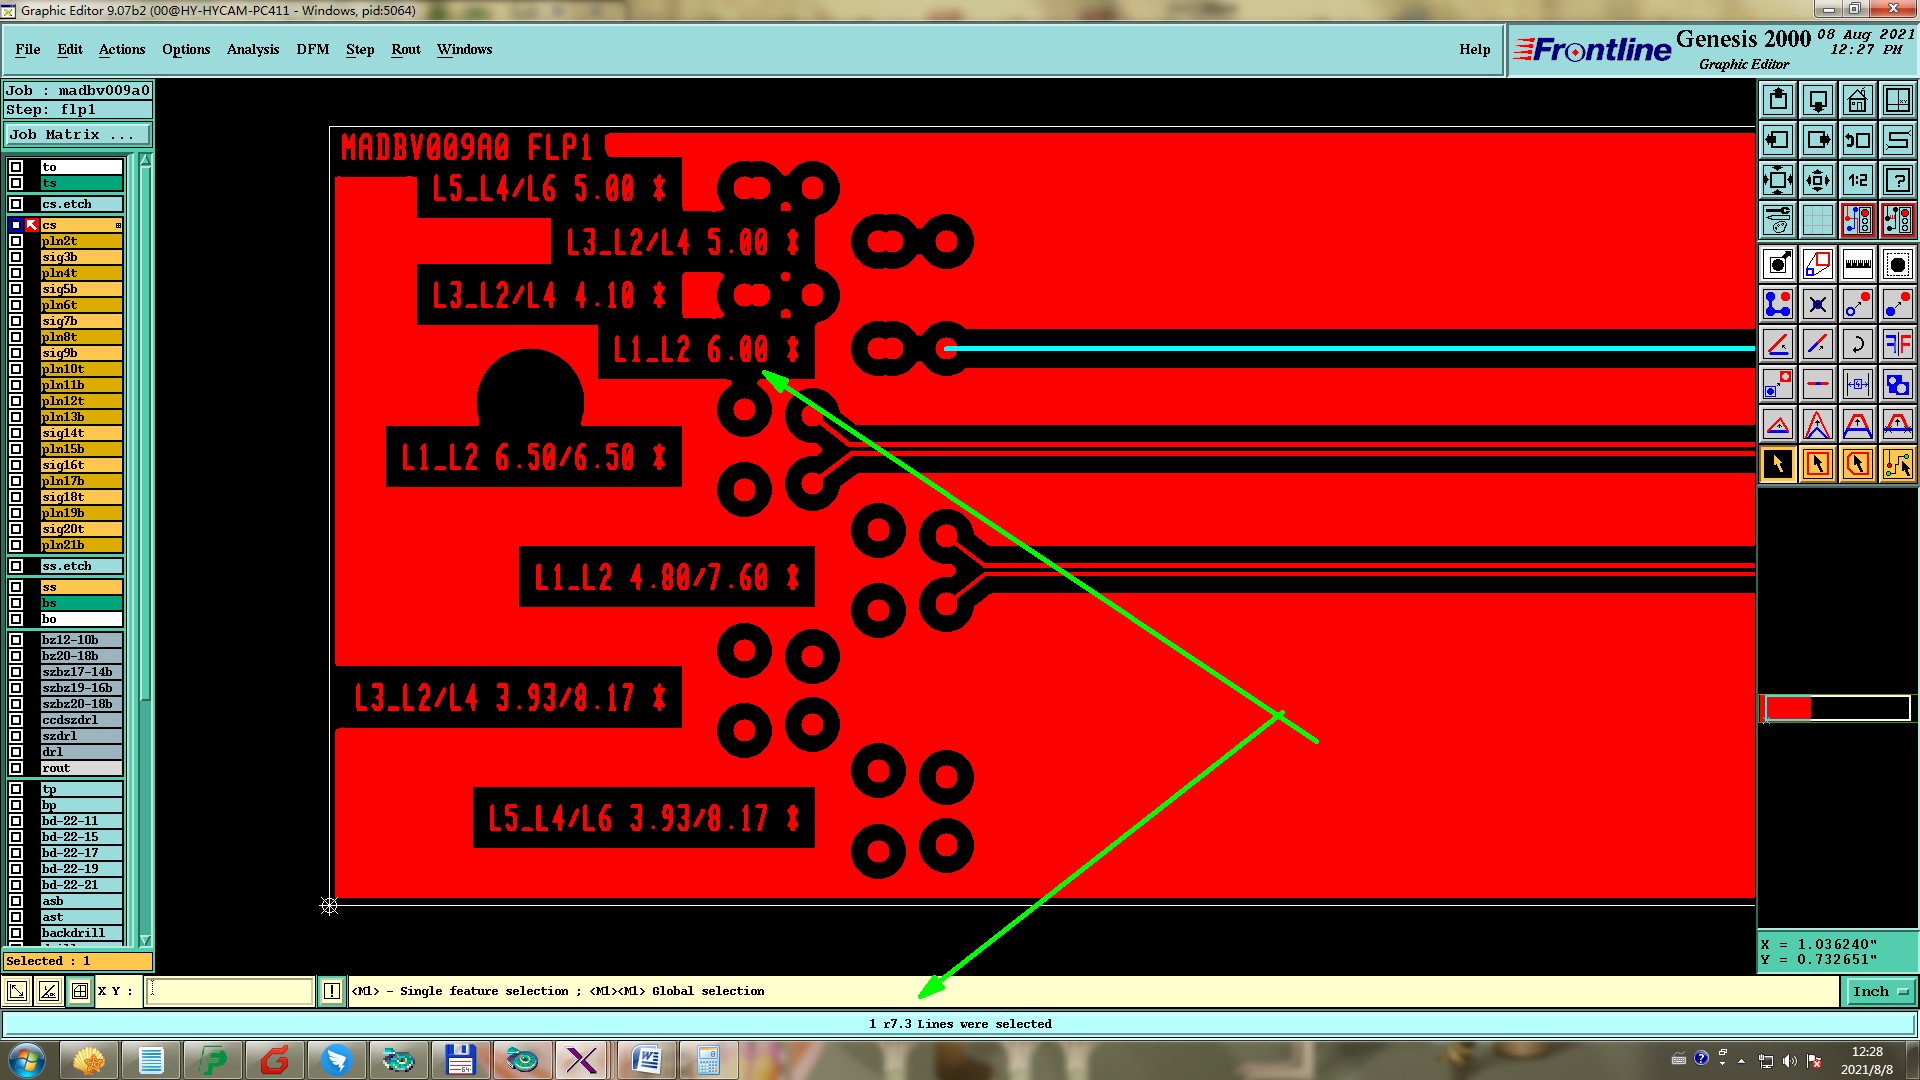
Task: Toggle the grid display icon
Action: [1817, 220]
